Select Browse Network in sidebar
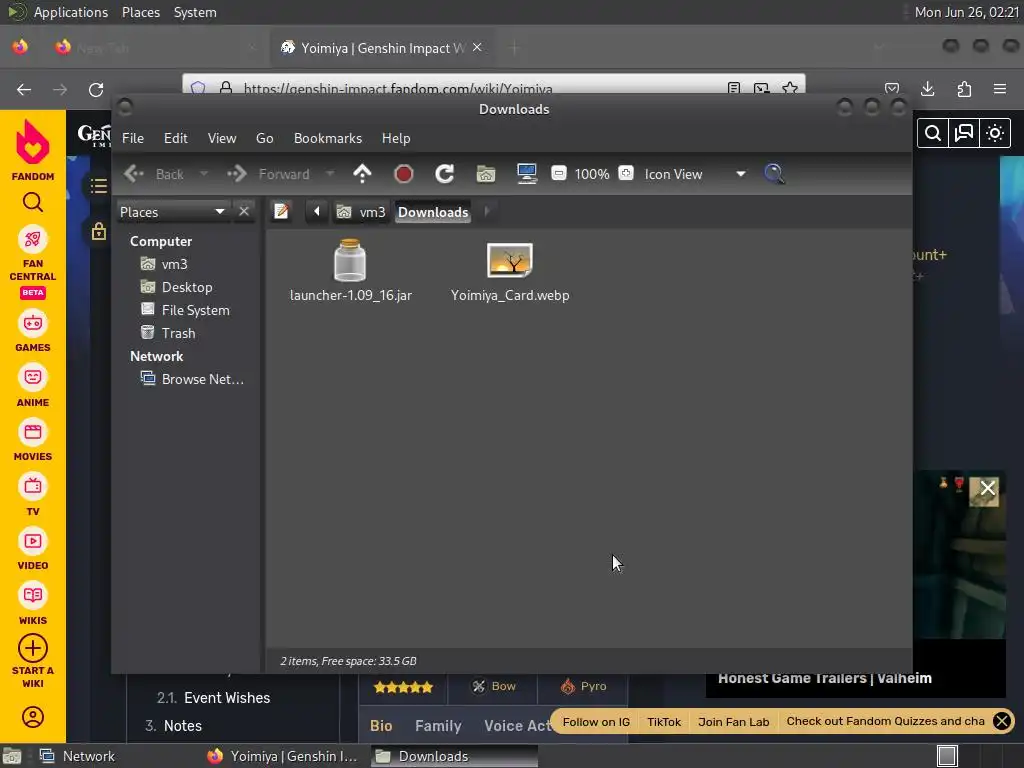This screenshot has width=1024, height=768. tap(193, 379)
